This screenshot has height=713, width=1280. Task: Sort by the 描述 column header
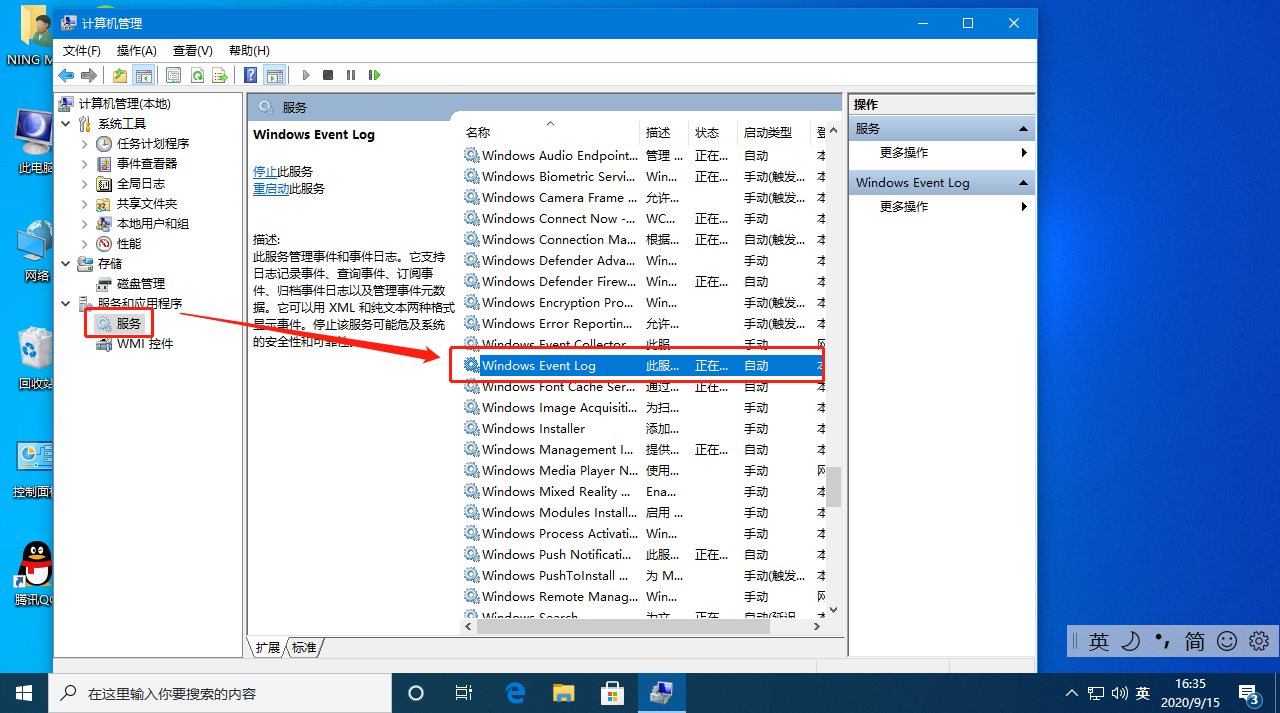coord(664,132)
